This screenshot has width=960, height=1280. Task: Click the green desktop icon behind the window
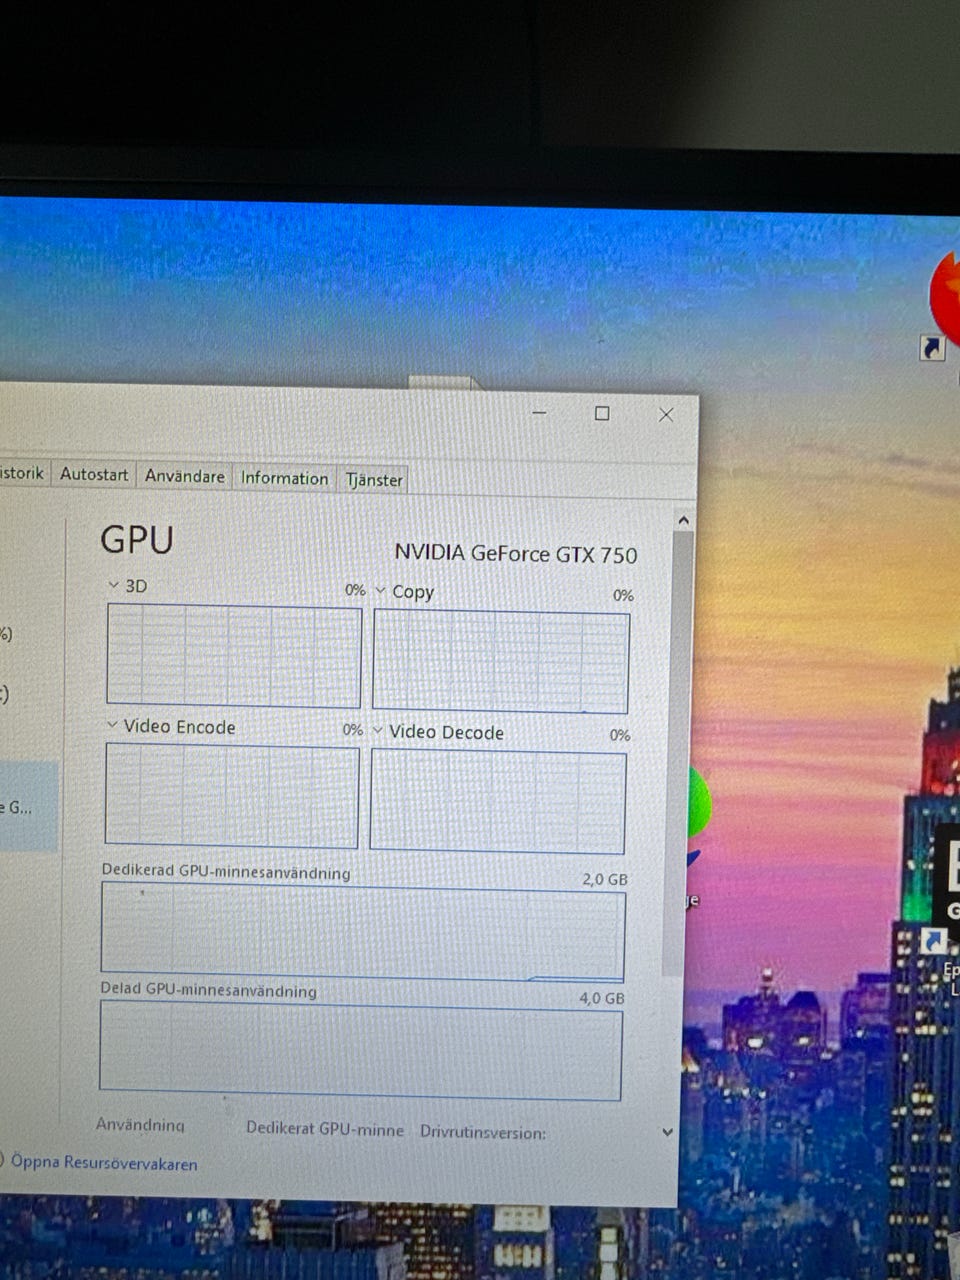pyautogui.click(x=698, y=805)
